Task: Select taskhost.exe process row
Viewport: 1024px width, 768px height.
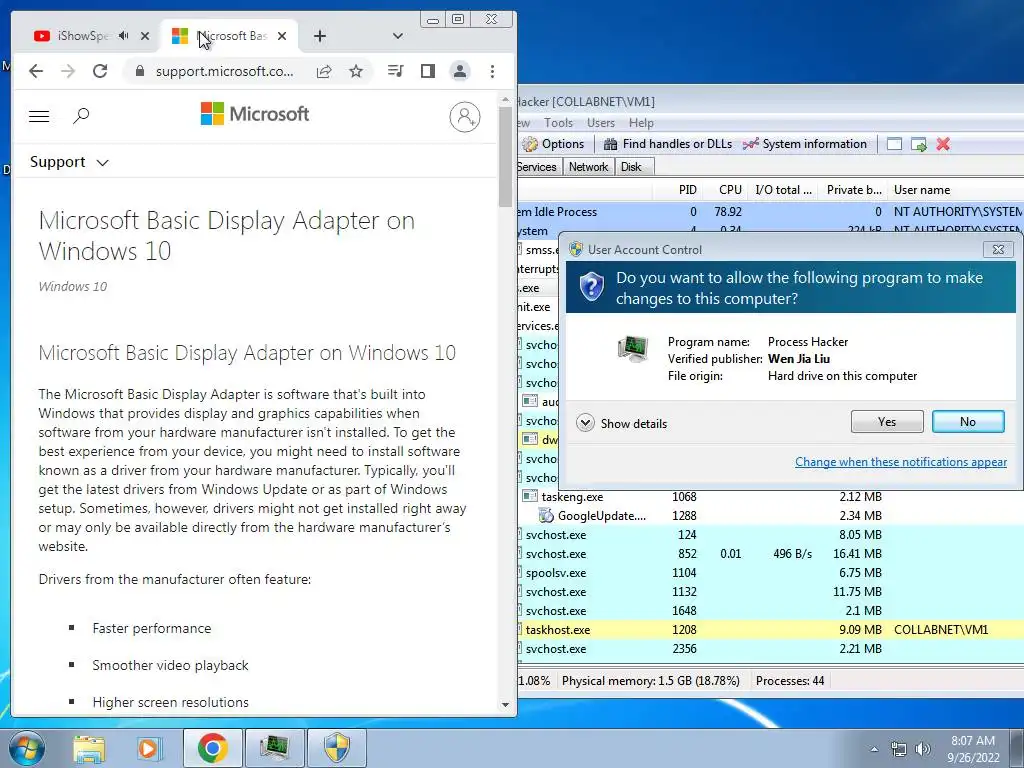Action: (771, 630)
